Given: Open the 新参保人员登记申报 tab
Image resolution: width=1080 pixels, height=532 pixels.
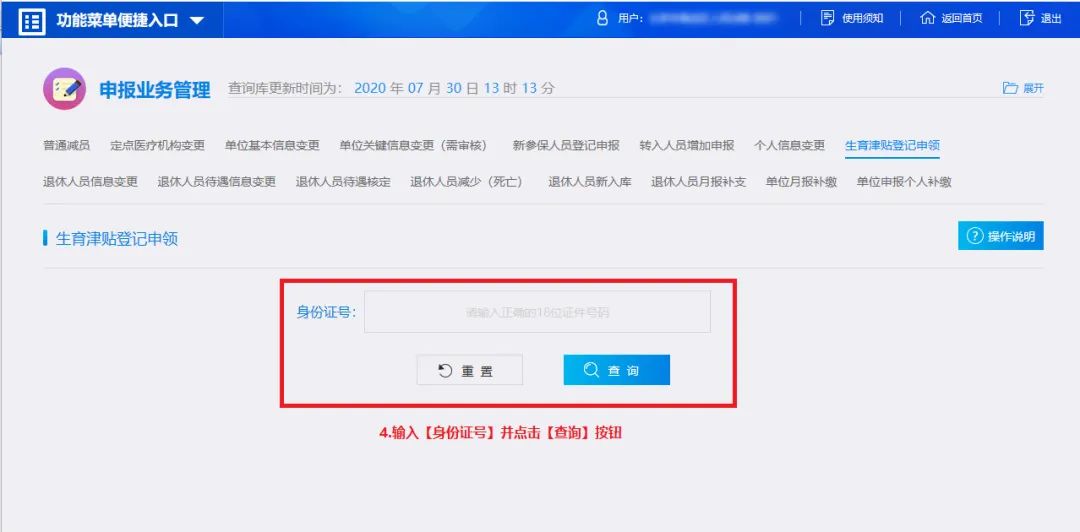Looking at the screenshot, I should (x=566, y=145).
